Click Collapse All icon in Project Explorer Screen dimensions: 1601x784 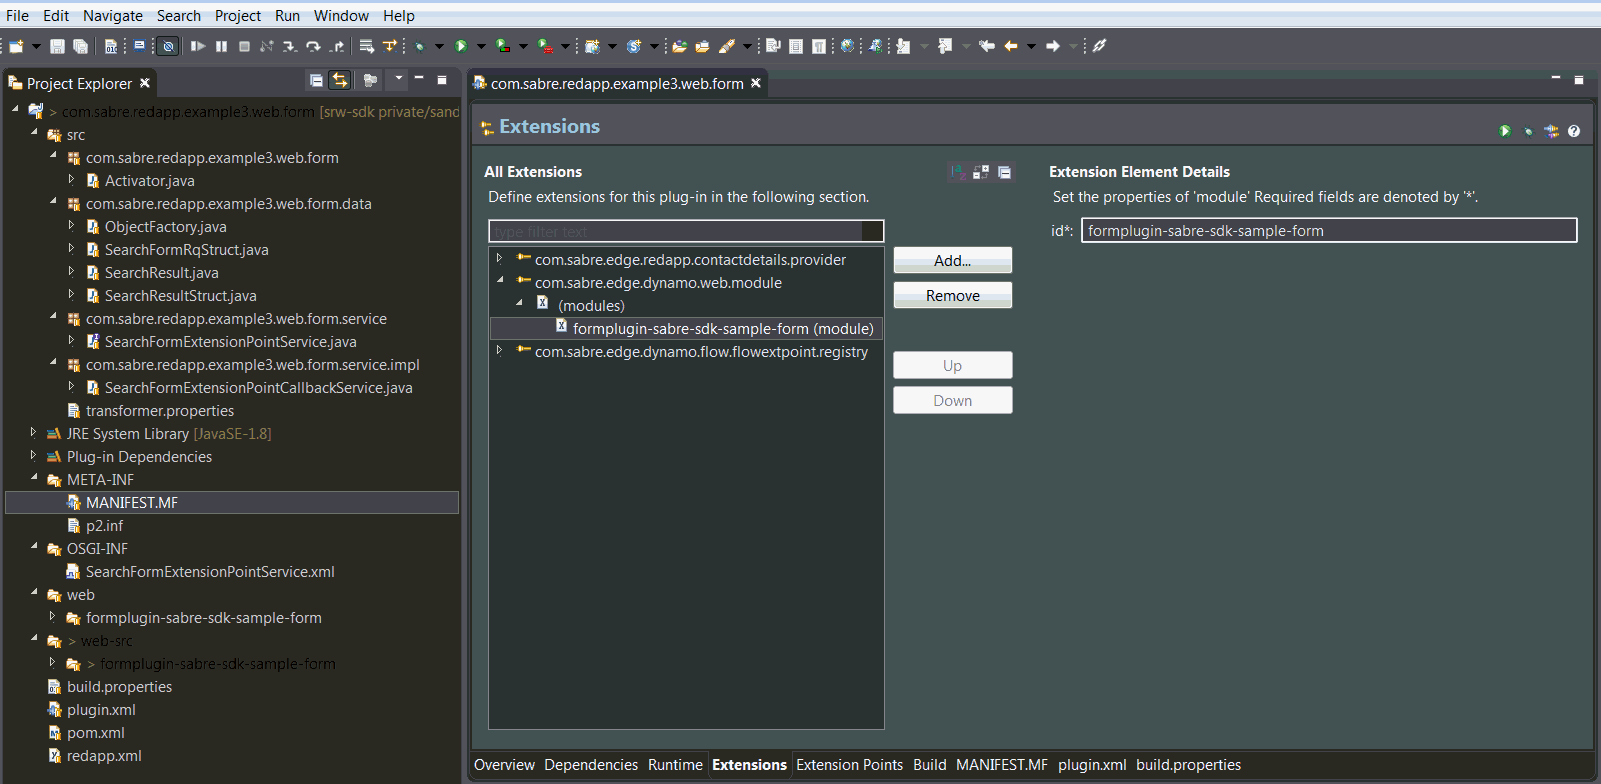[x=316, y=80]
